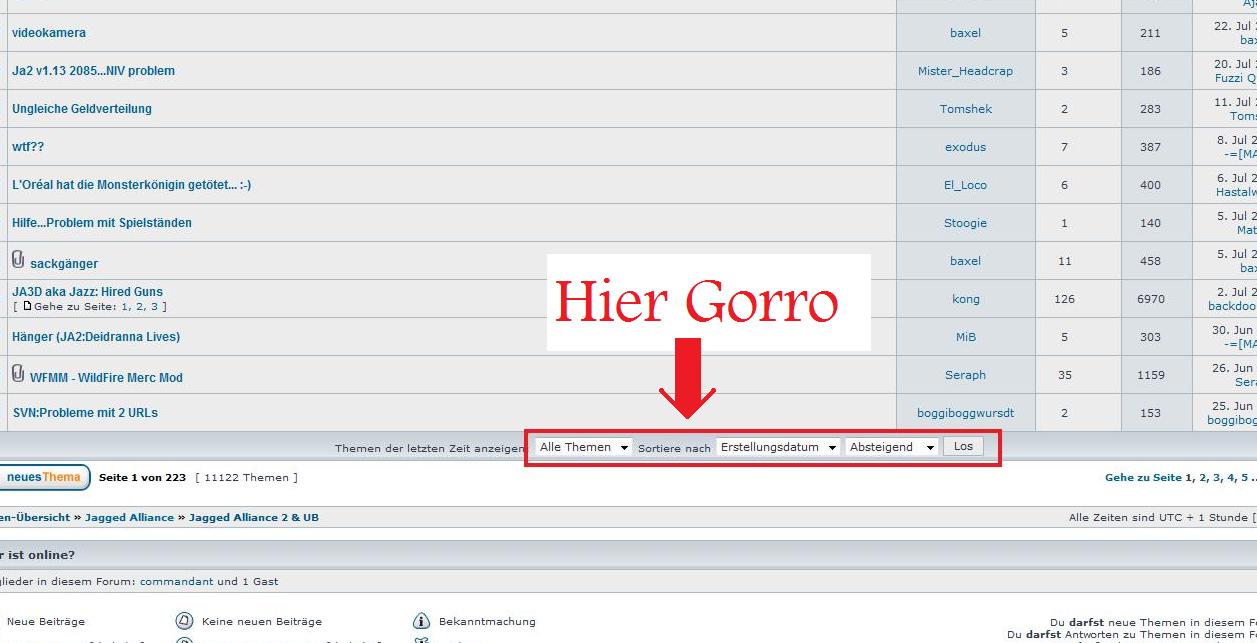
Task: Open the Hänger (JA2:Deidranna Lives) thread
Action: click(96, 337)
